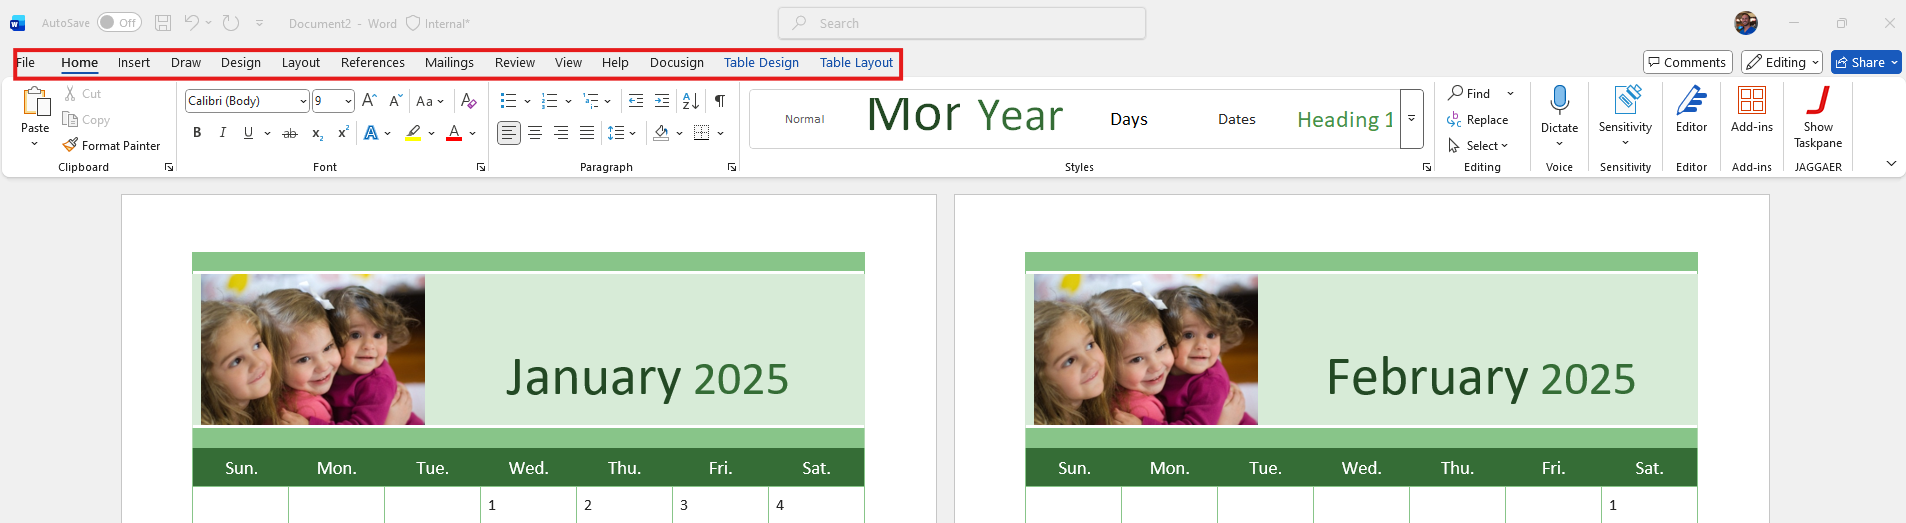The width and height of the screenshot is (1906, 523).
Task: Click the Save disk icon in title bar
Action: (x=163, y=23)
